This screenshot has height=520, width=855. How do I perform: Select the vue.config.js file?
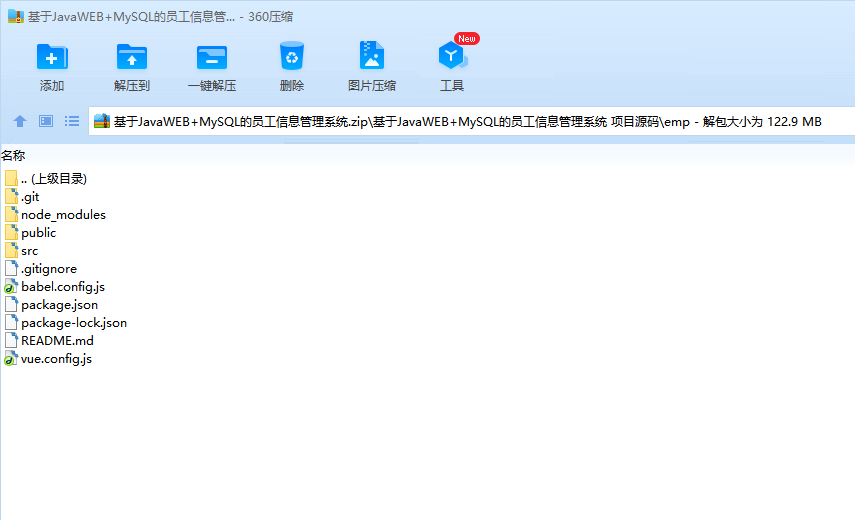48,359
